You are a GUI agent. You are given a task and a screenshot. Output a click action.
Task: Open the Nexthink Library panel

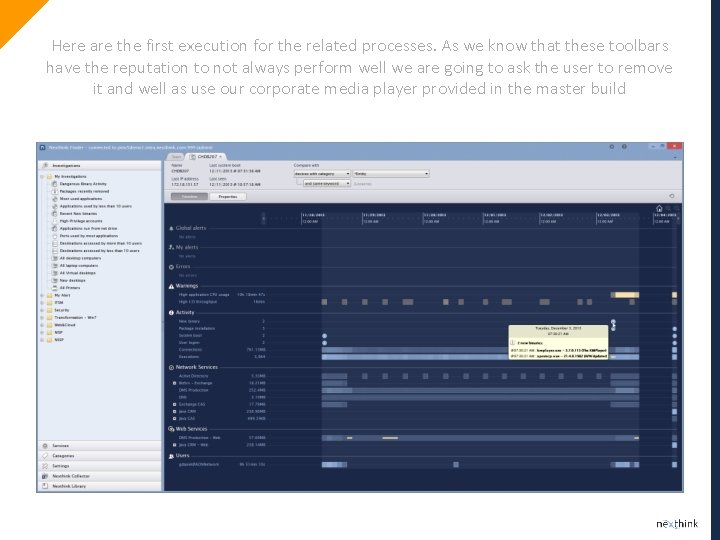[100, 486]
